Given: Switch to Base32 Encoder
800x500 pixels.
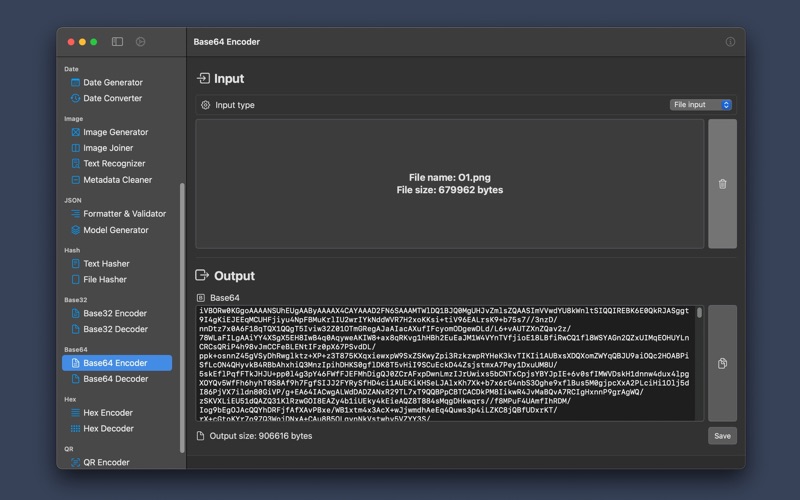Looking at the screenshot, I should click(x=115, y=313).
